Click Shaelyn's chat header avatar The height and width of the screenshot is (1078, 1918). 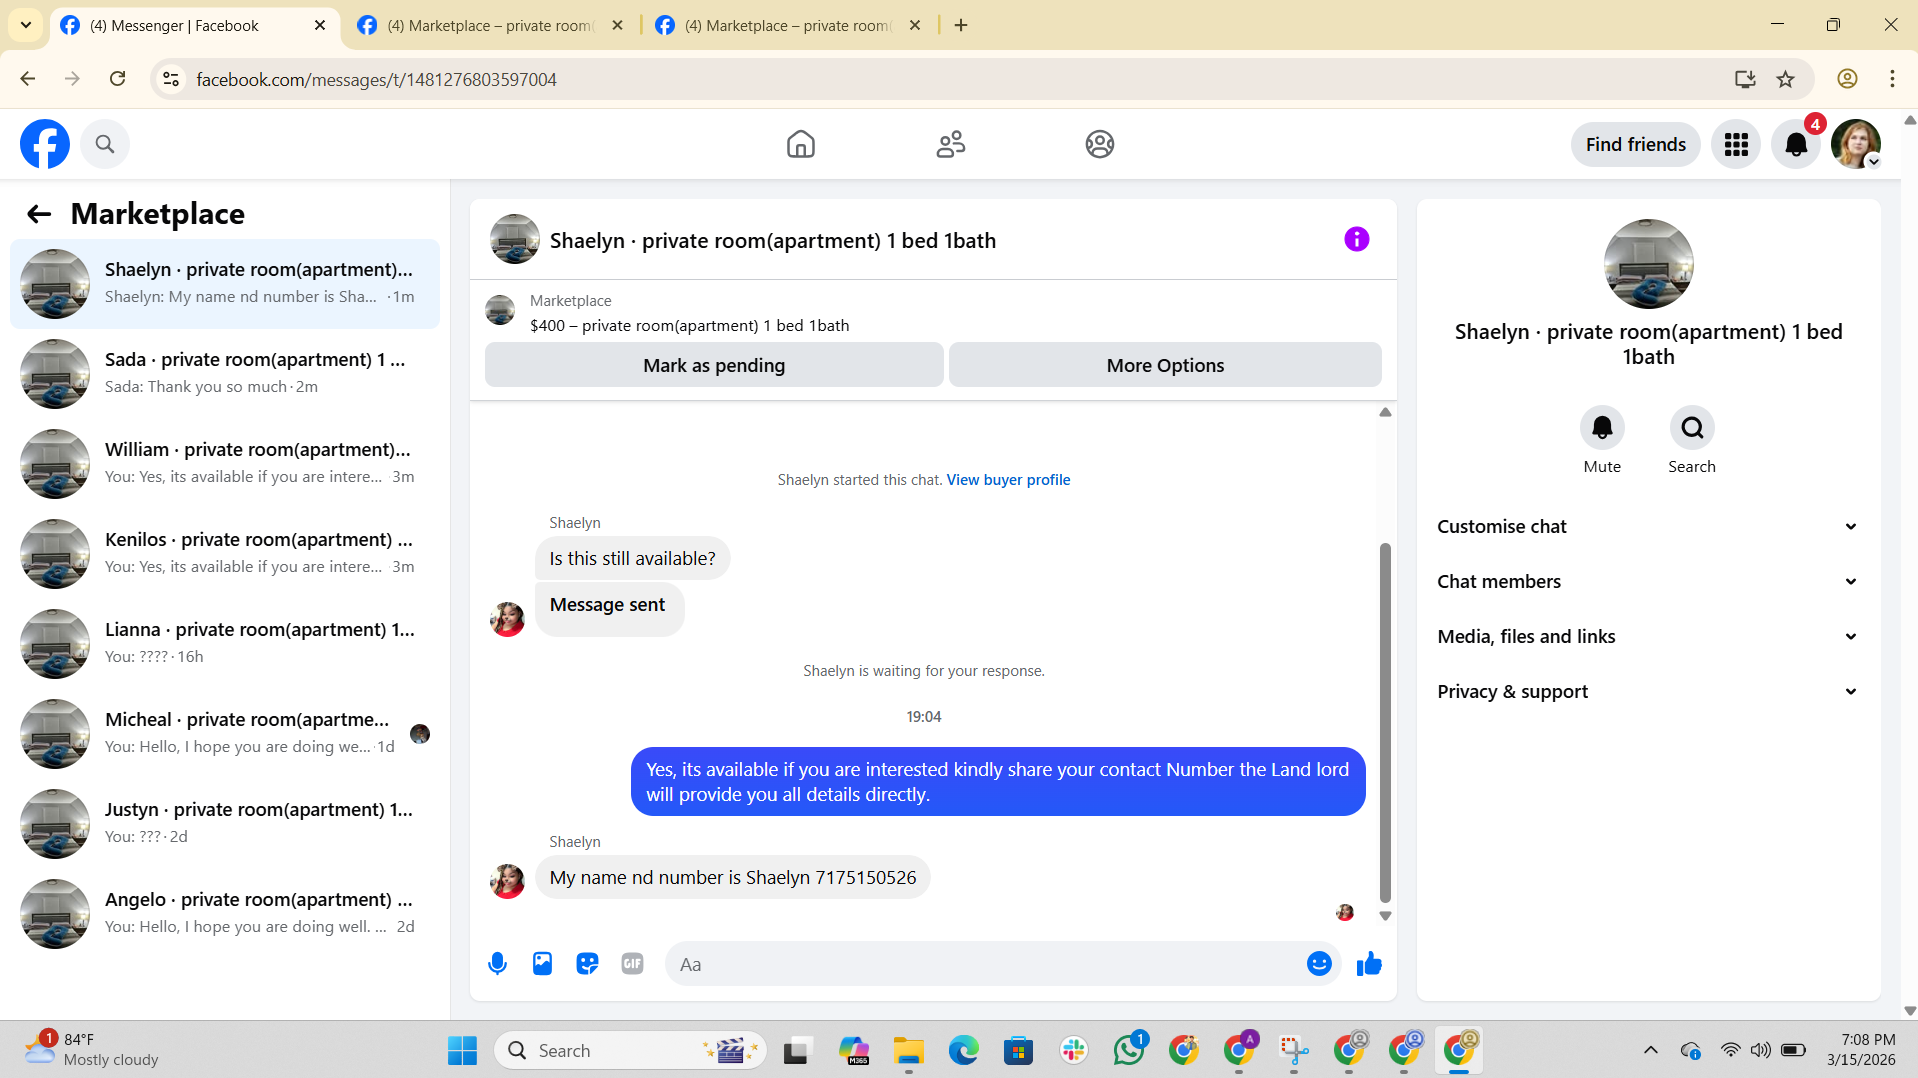tap(515, 240)
